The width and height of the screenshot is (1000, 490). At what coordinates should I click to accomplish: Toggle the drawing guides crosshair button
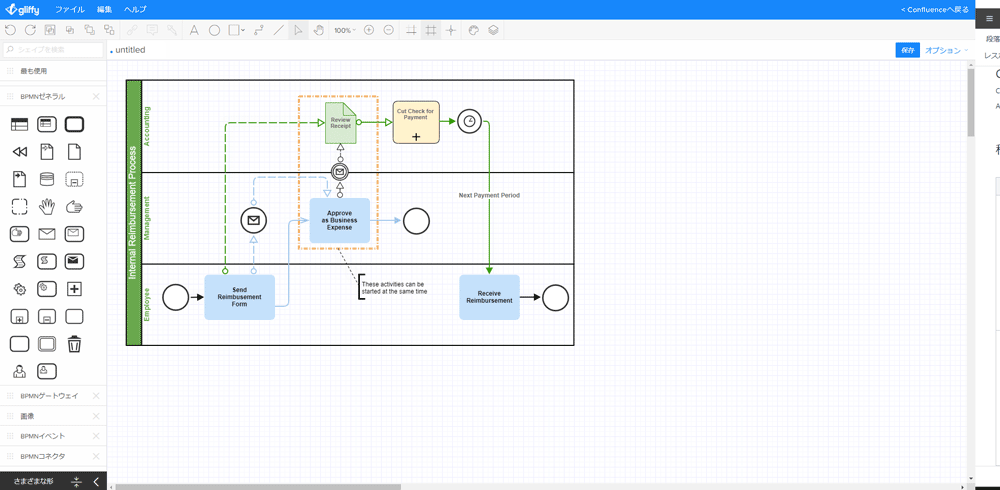(x=451, y=30)
